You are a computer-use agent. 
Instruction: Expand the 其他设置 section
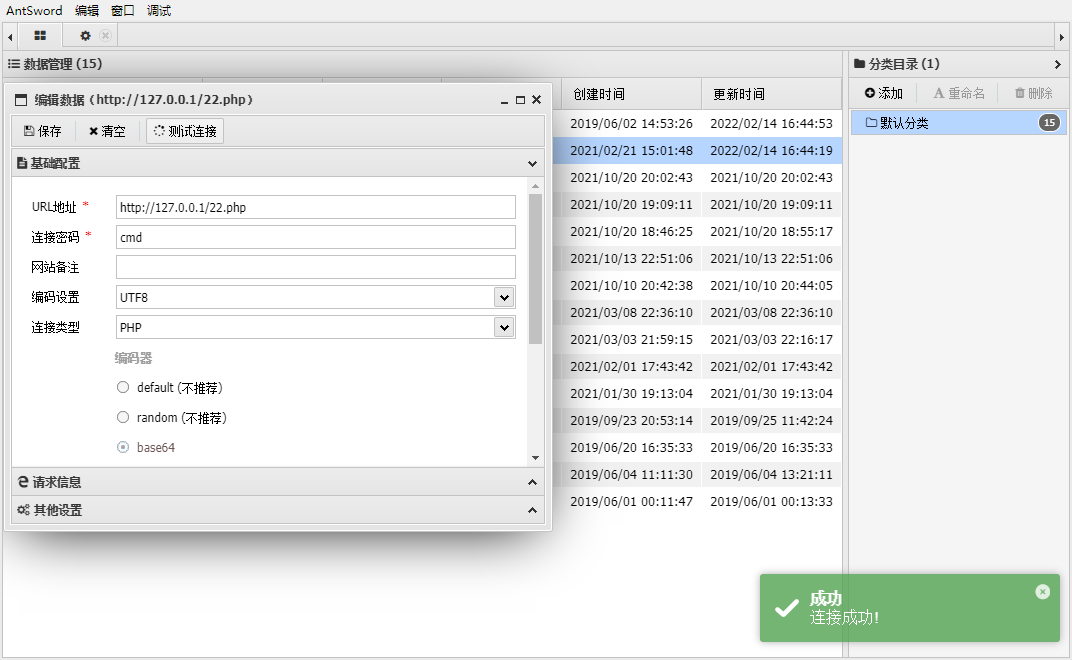[533, 510]
